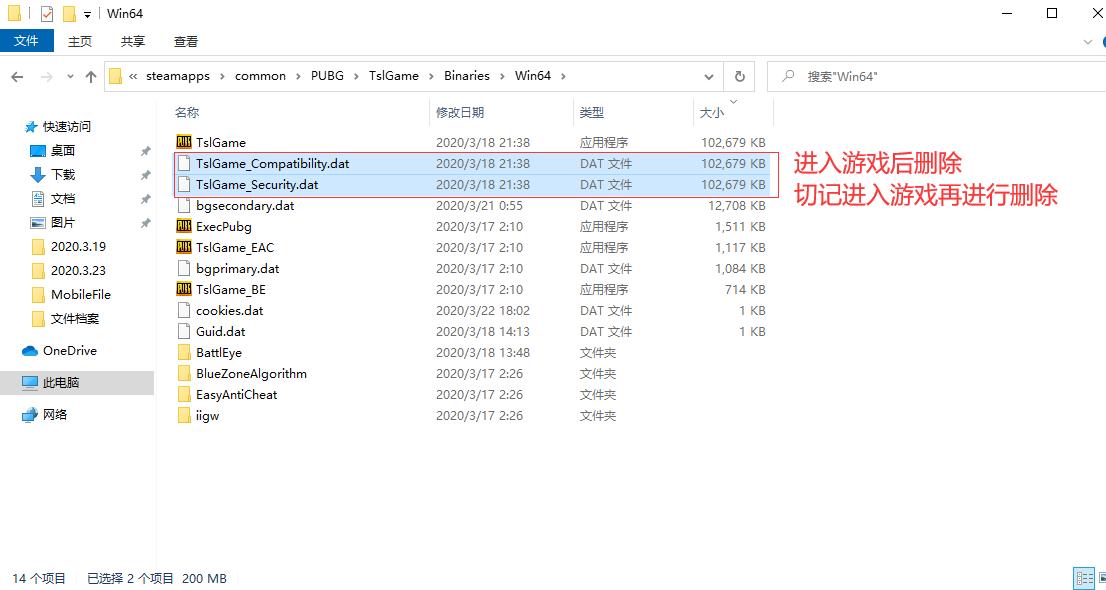The height and width of the screenshot is (590, 1106).
Task: Expand the quick access toolbar customize dropdown
Action: click(88, 13)
